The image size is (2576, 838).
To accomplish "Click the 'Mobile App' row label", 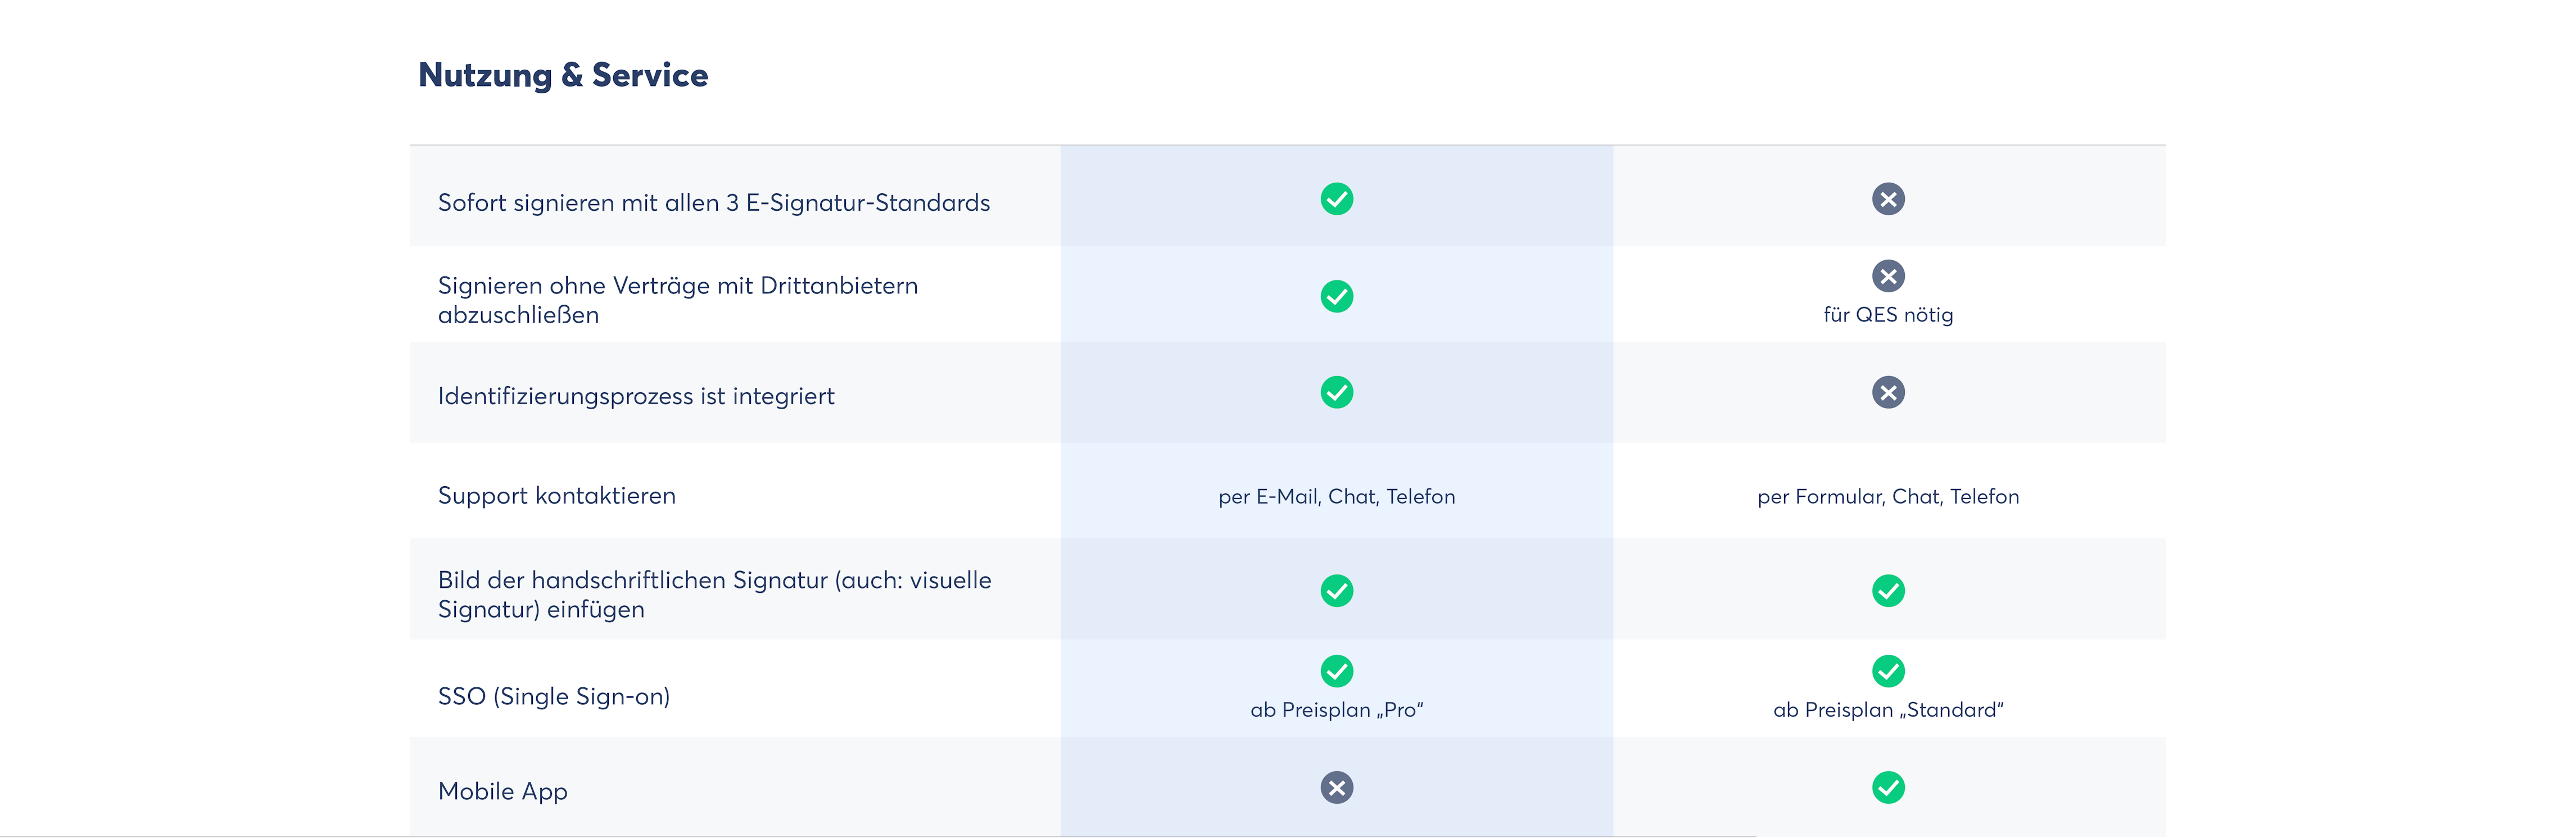I will pyautogui.click(x=503, y=791).
